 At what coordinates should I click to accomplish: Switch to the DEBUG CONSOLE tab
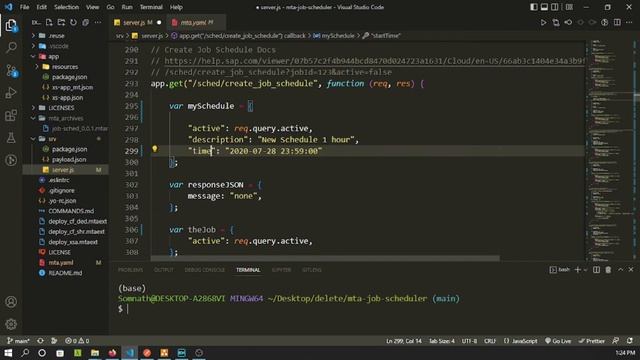[x=204, y=270]
